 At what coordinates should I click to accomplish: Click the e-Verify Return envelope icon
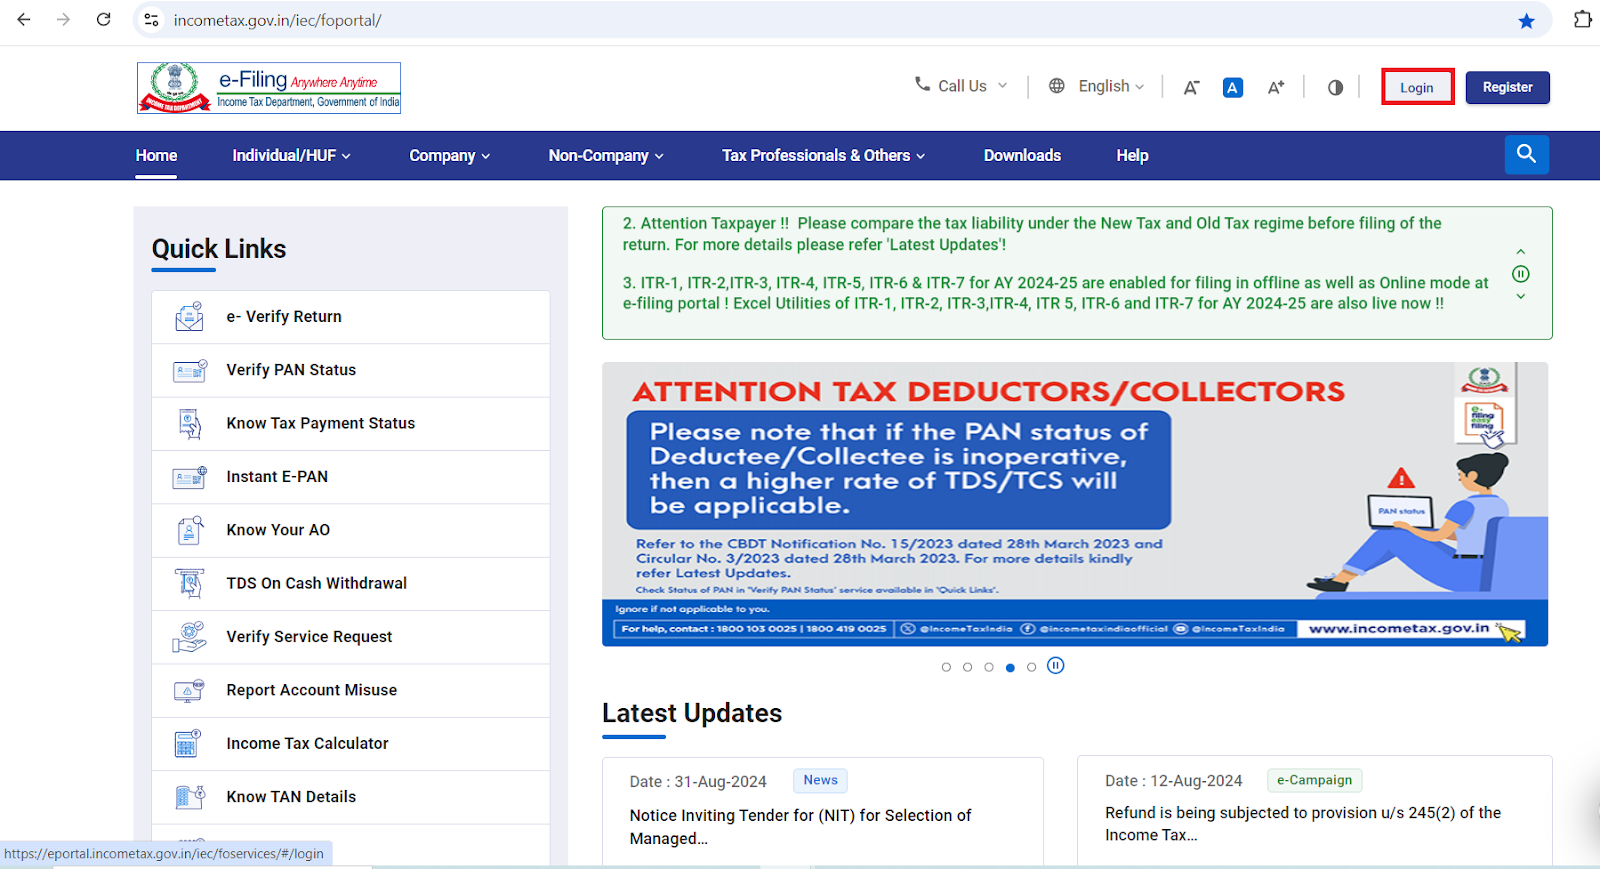(x=189, y=317)
